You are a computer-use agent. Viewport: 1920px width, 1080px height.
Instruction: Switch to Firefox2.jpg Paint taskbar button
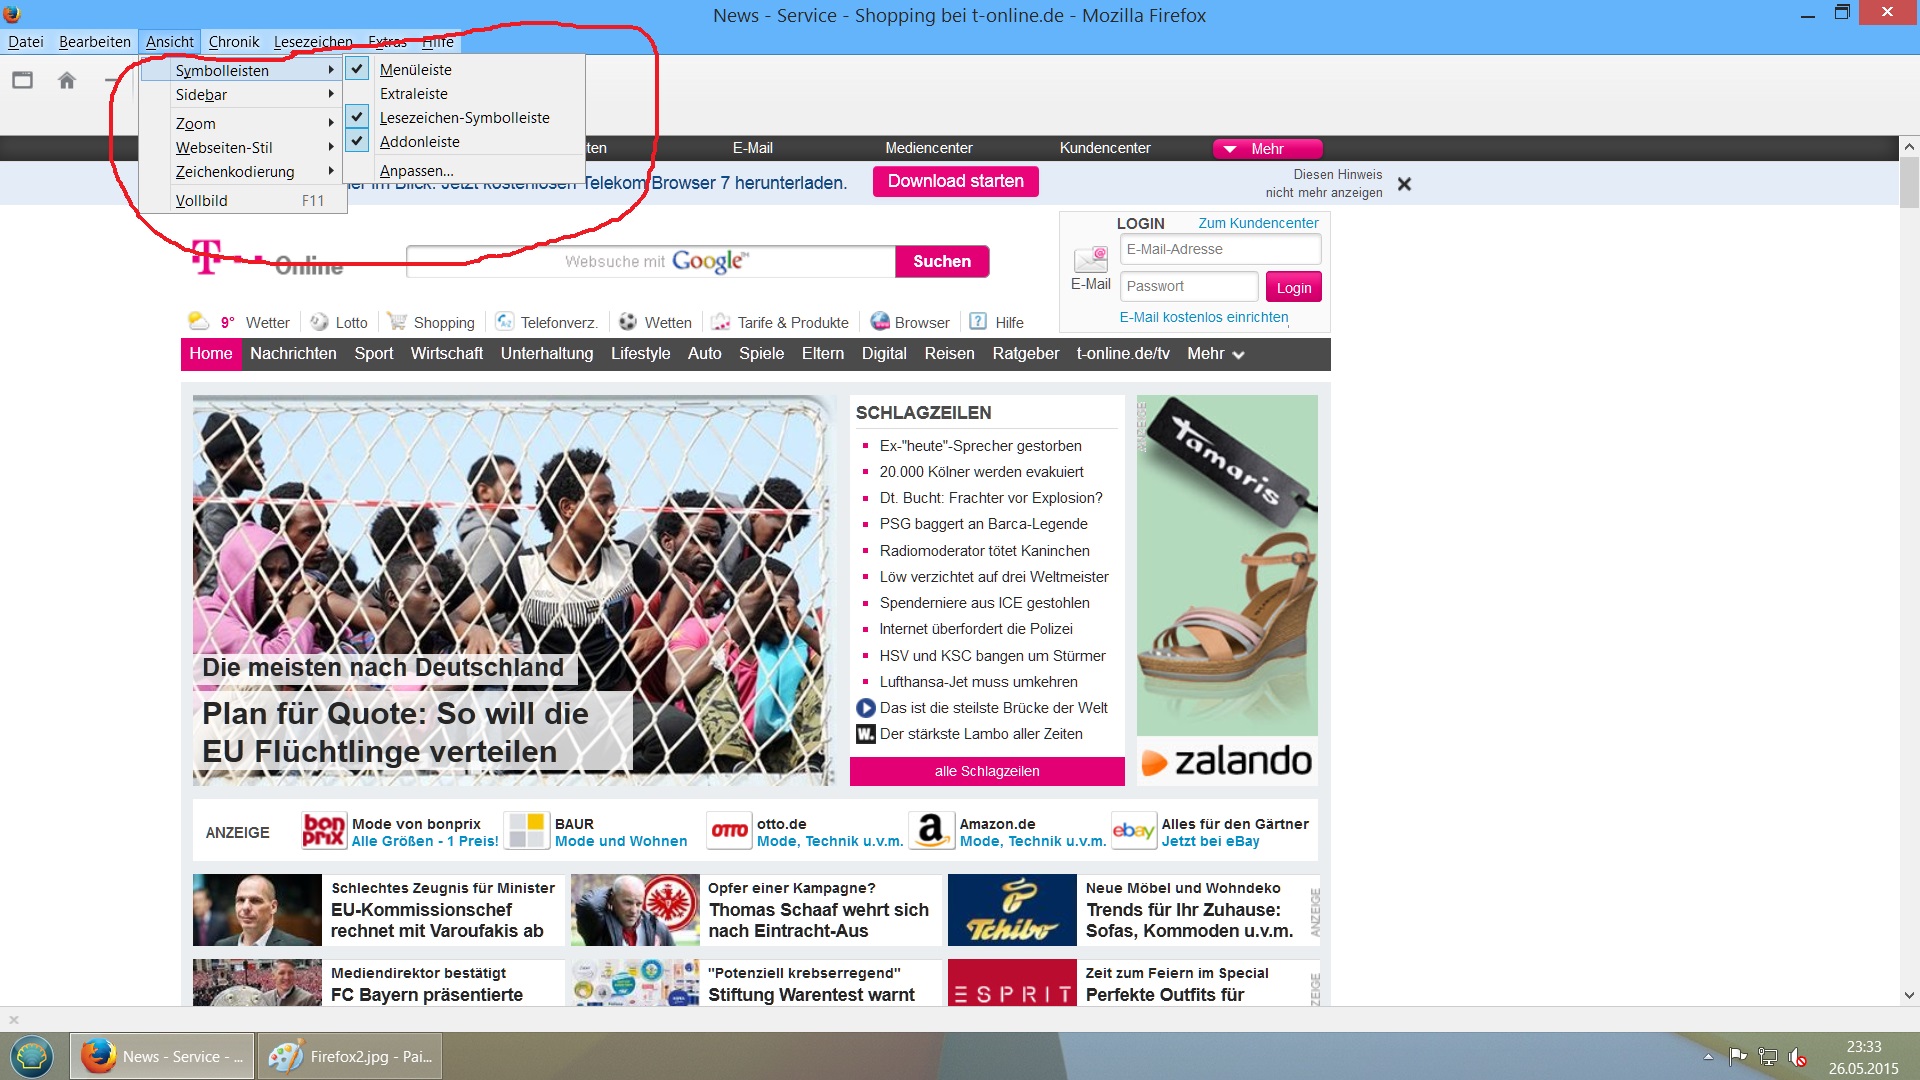coord(349,1056)
